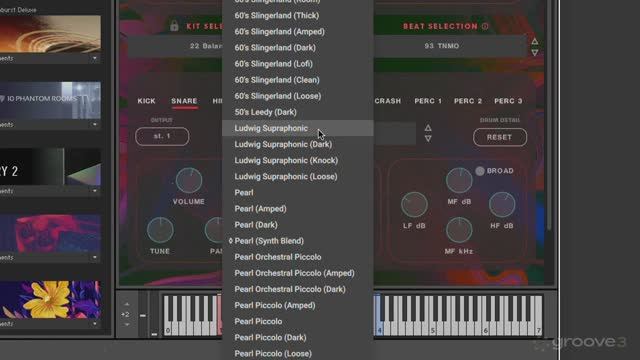Click the RESET drum detail button
The width and height of the screenshot is (640, 360).
[x=500, y=137]
